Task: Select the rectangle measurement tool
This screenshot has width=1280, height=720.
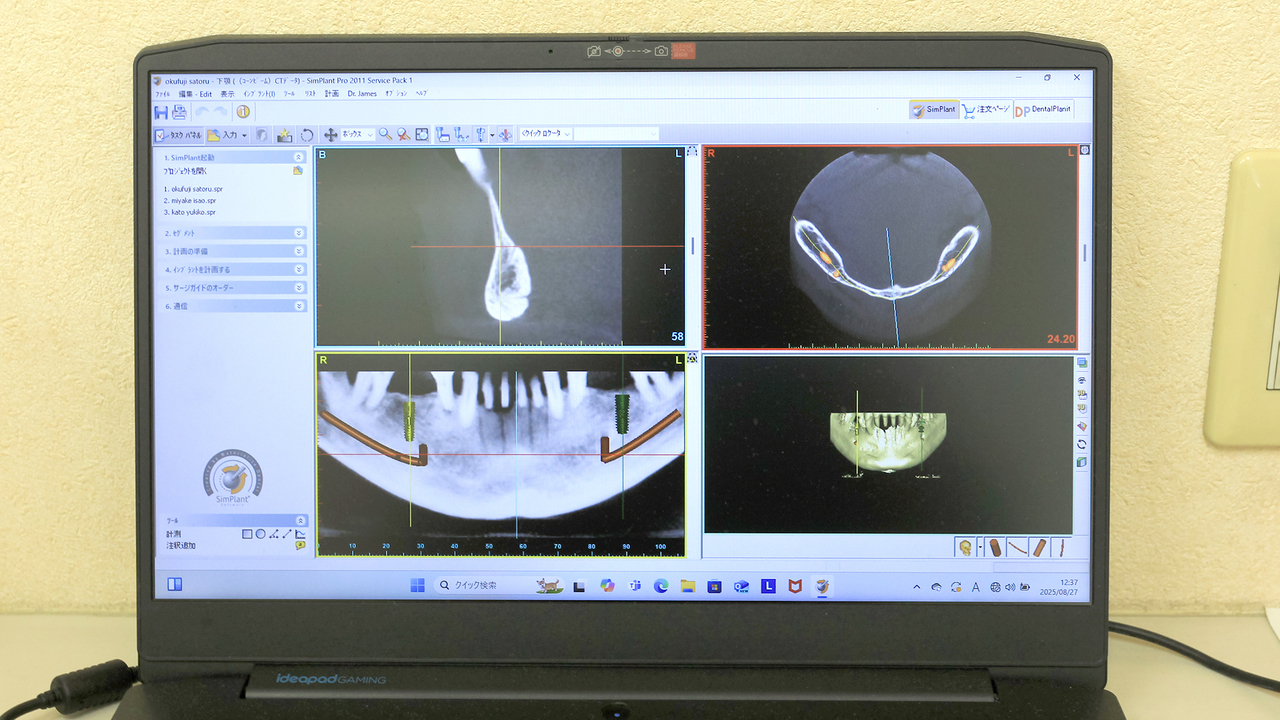Action: tap(247, 534)
